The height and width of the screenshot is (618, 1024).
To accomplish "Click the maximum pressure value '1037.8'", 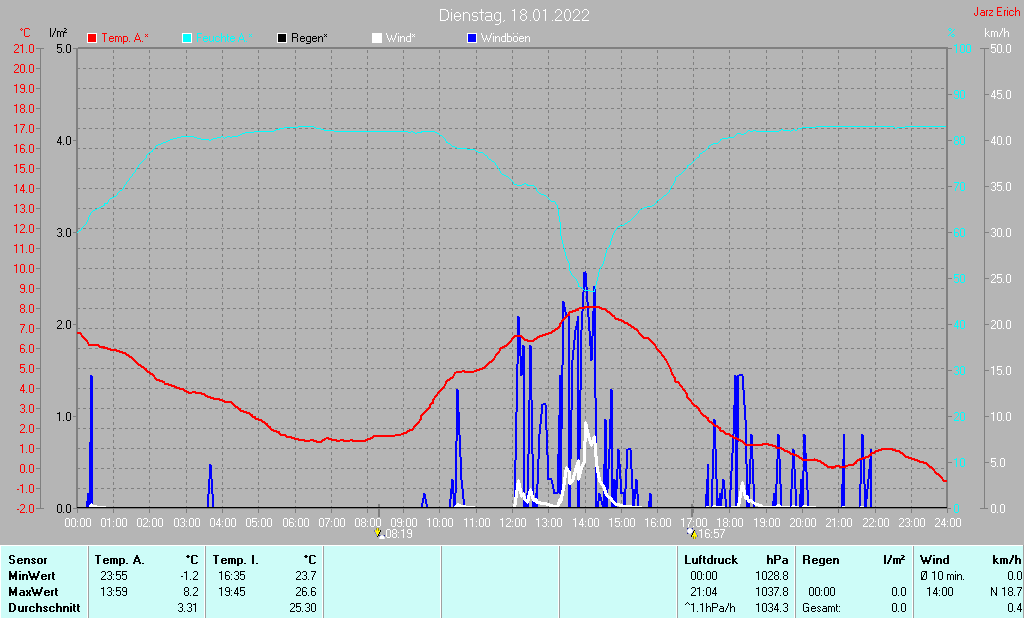I will click(x=772, y=591).
